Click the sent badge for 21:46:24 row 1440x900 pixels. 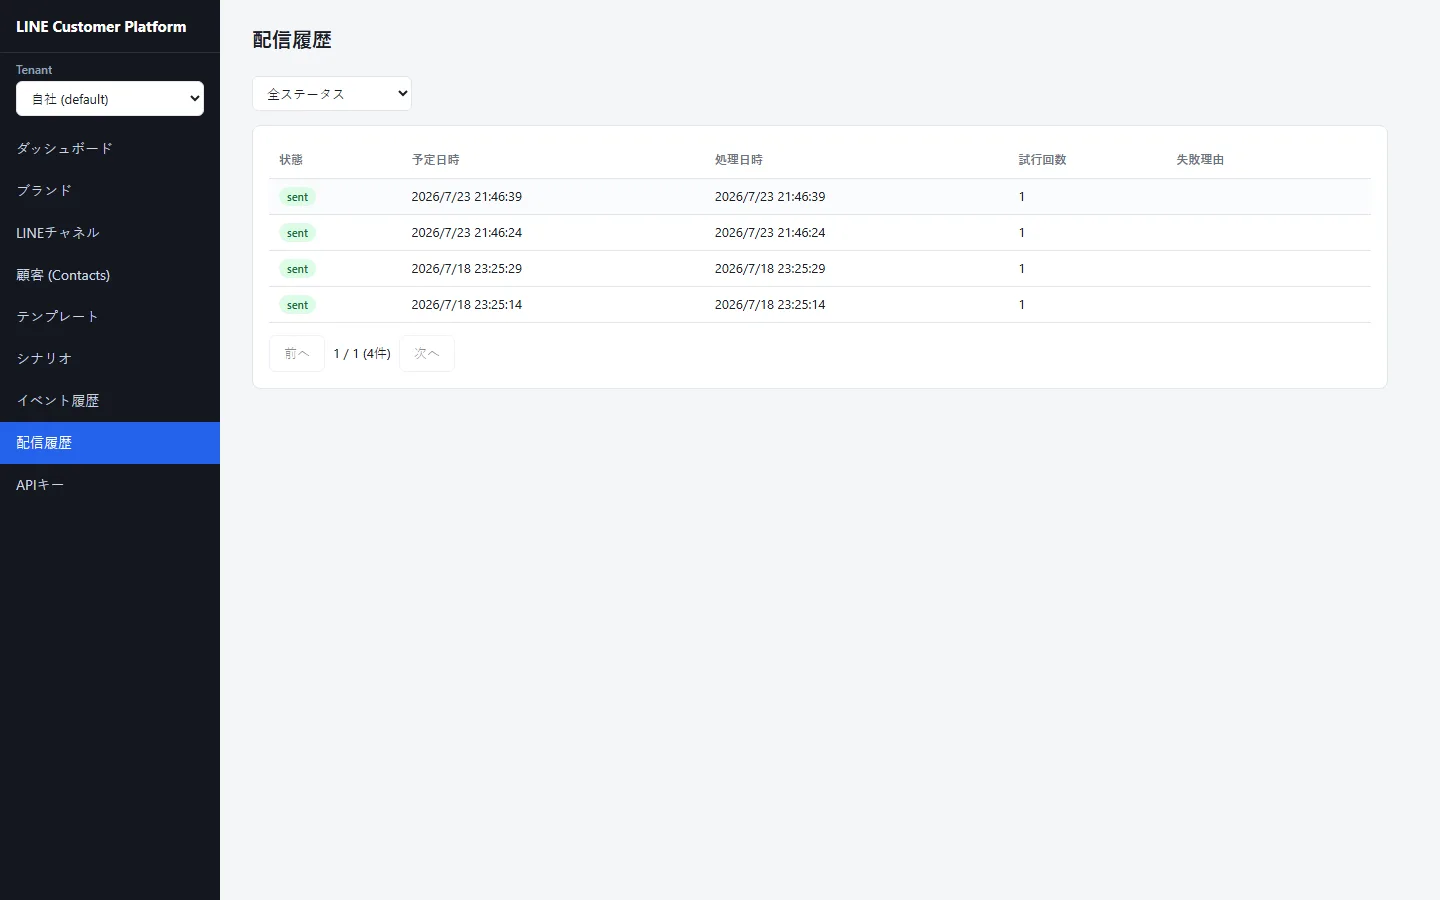[x=297, y=233]
